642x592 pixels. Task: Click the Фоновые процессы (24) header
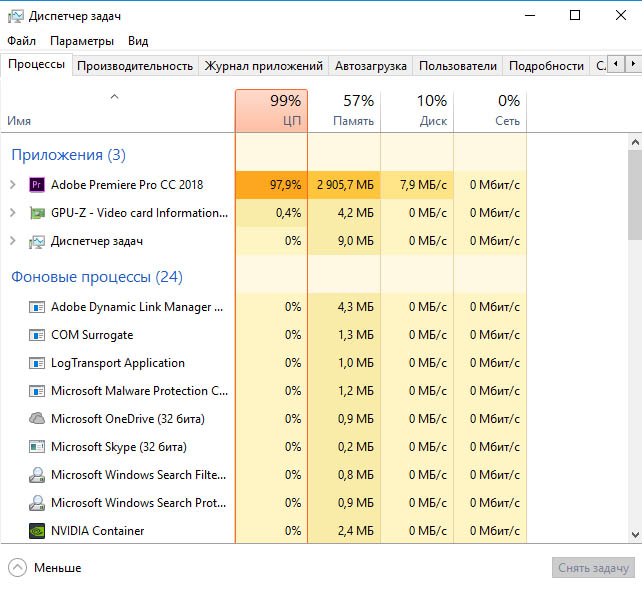97,277
